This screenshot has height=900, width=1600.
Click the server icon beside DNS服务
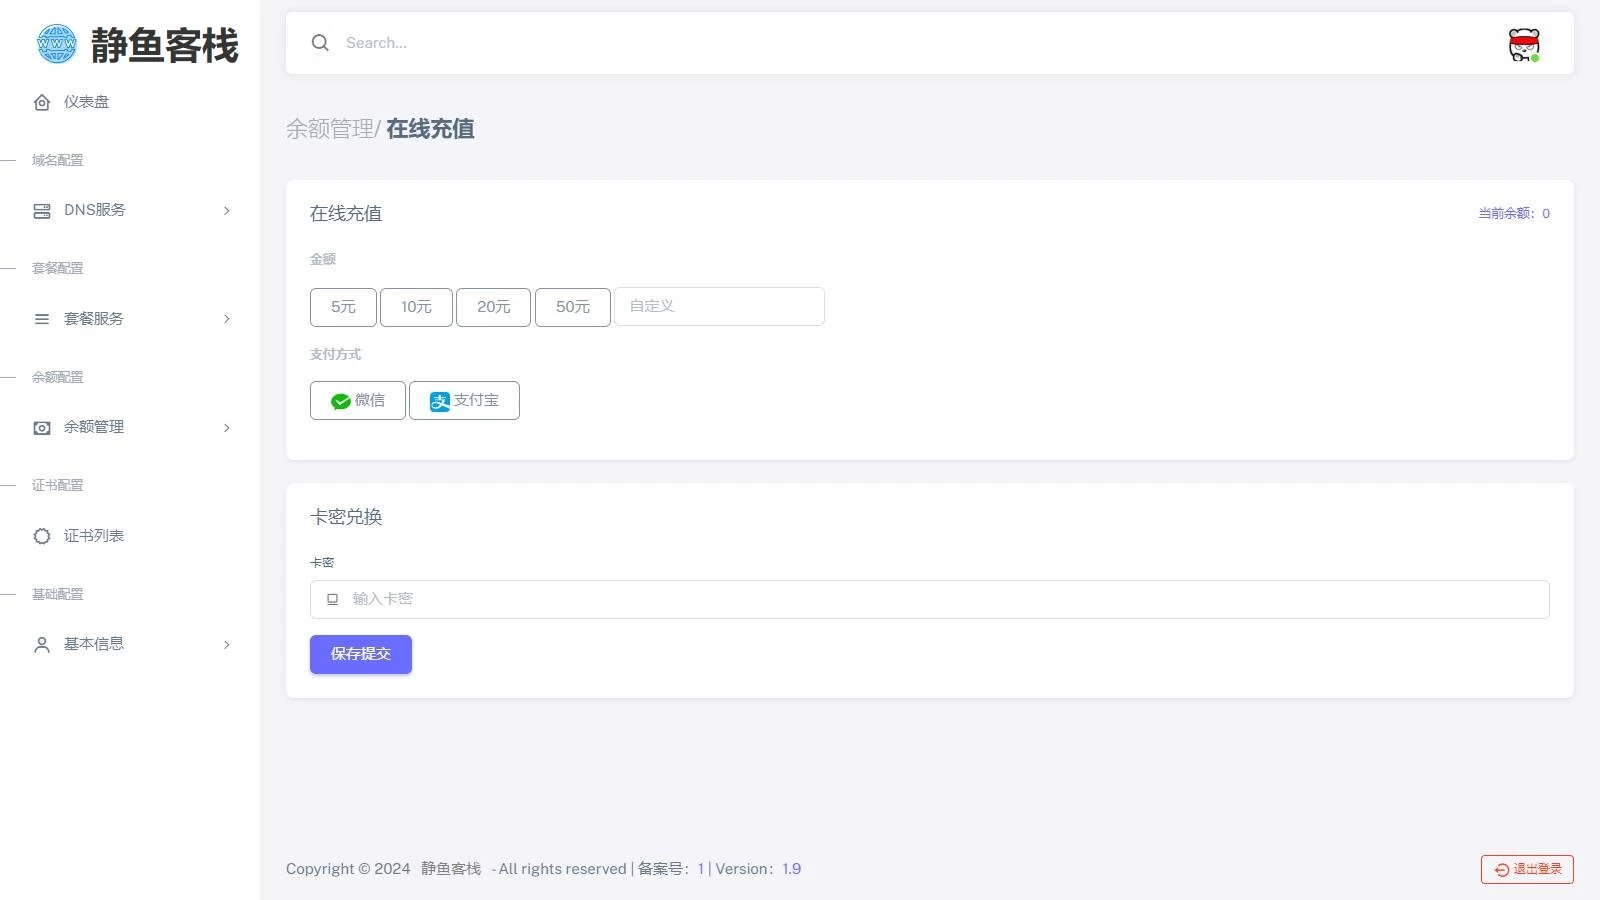coord(42,211)
